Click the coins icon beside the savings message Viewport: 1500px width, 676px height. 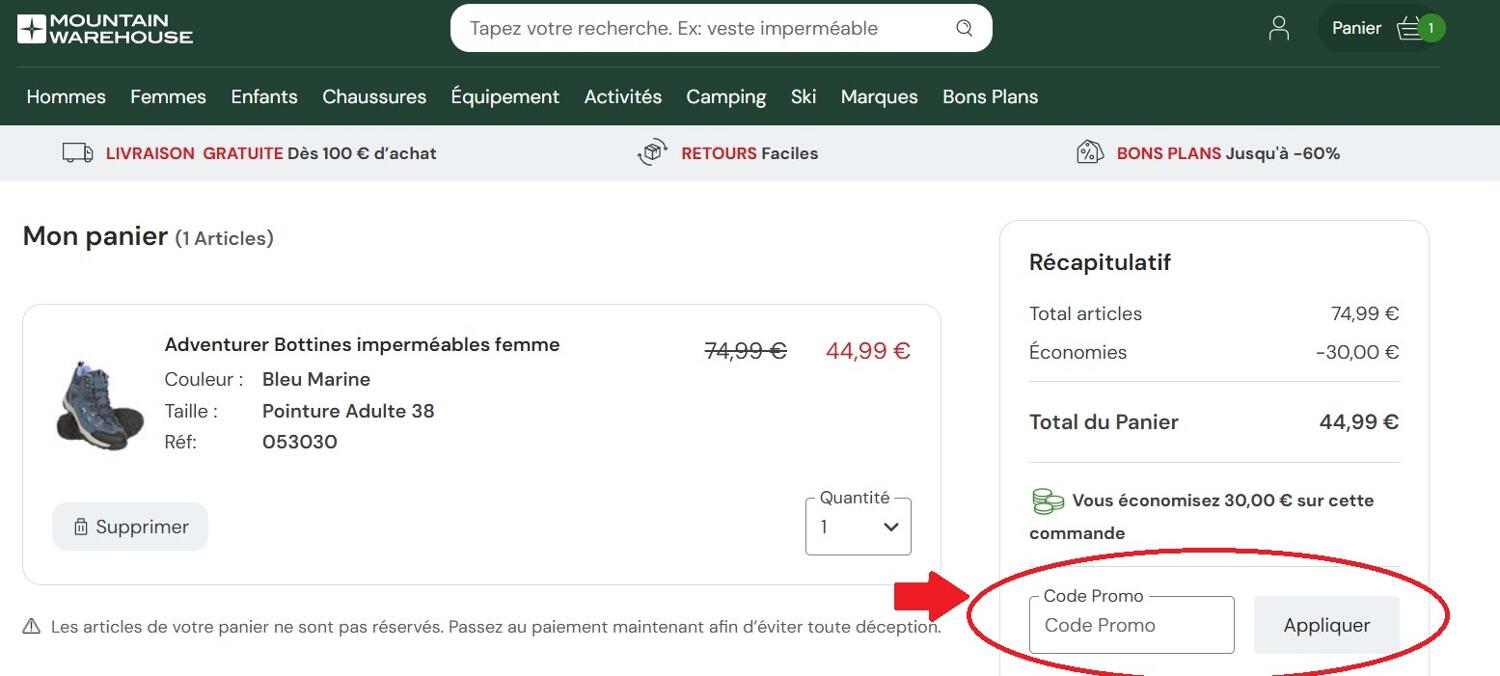[x=1047, y=498]
